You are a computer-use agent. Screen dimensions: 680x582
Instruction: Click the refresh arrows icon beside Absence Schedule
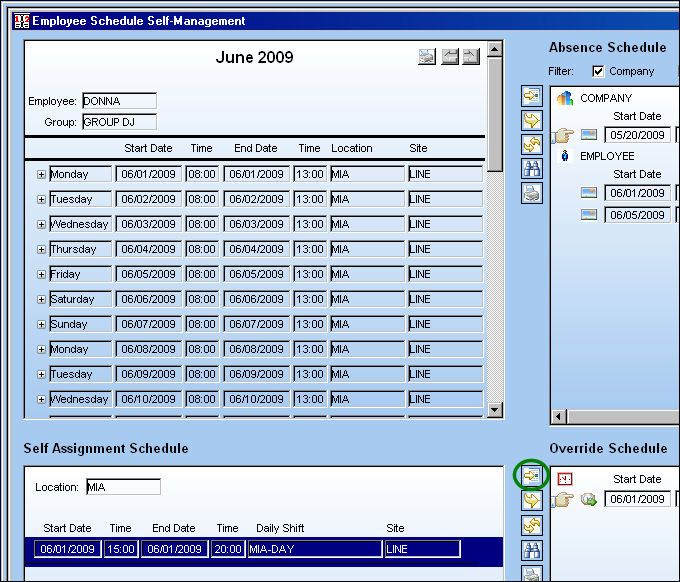tap(532, 144)
